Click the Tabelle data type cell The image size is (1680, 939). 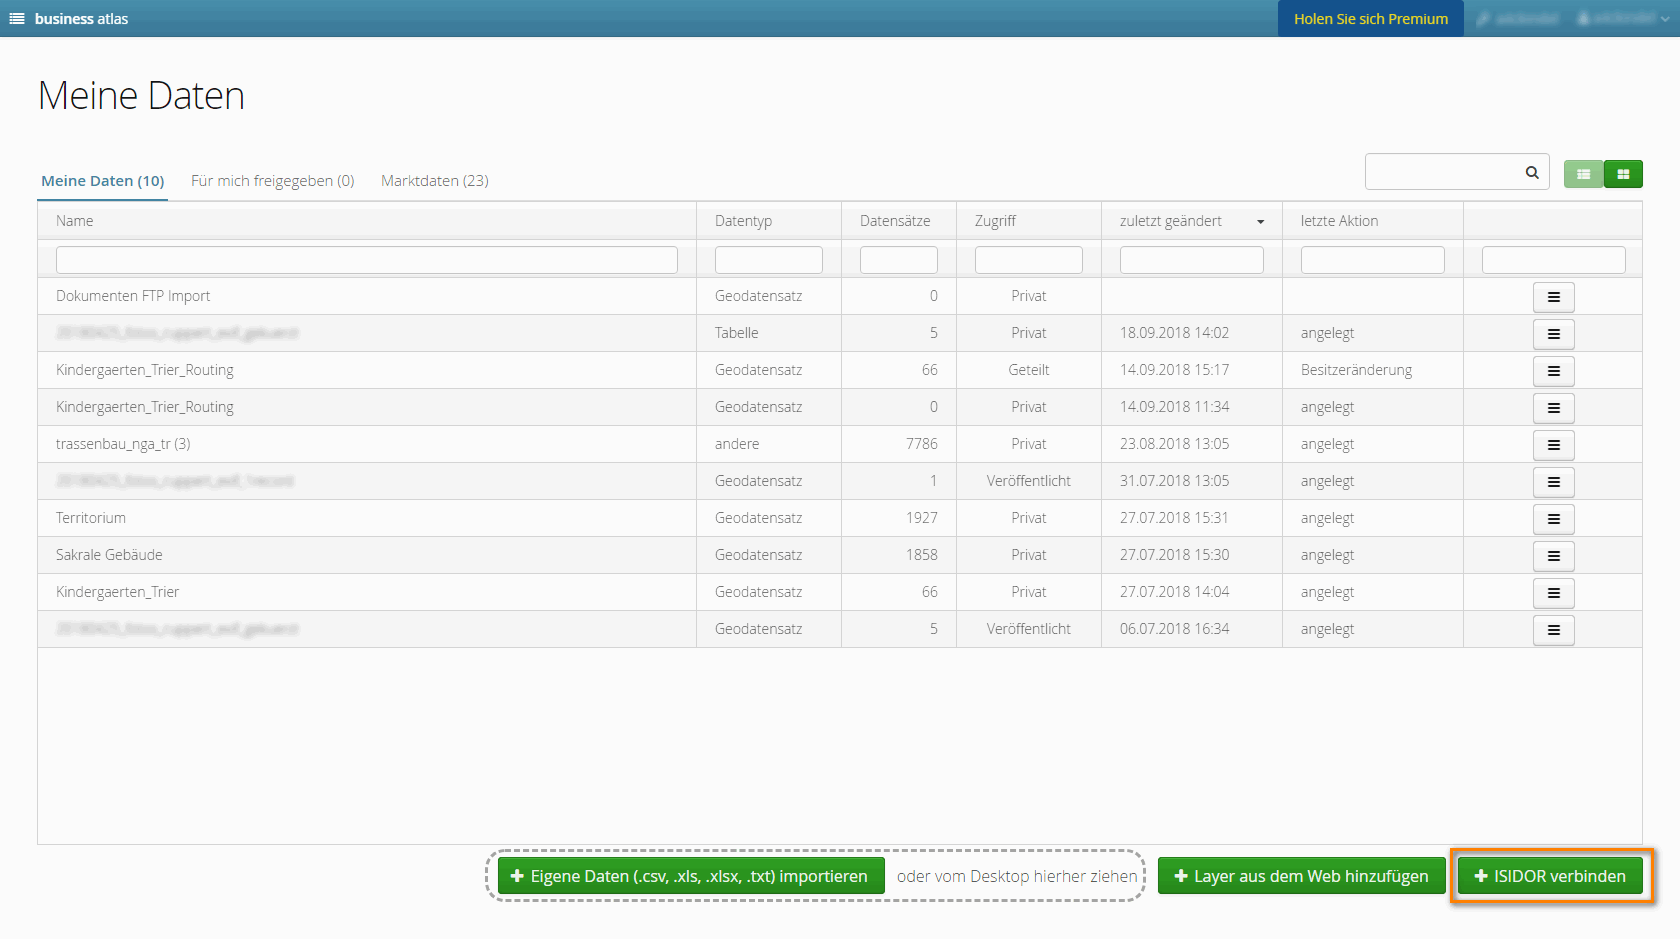pyautogui.click(x=737, y=333)
